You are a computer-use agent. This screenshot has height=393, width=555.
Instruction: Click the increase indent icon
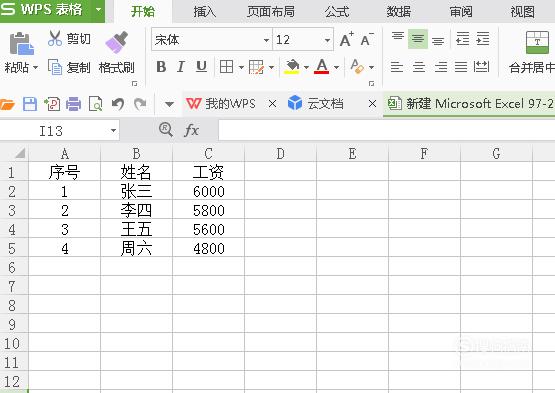[483, 39]
